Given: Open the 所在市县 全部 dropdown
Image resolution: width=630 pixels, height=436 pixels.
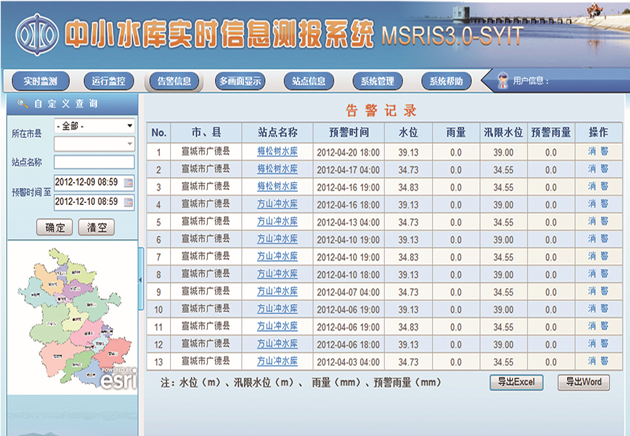Looking at the screenshot, I should click(94, 126).
